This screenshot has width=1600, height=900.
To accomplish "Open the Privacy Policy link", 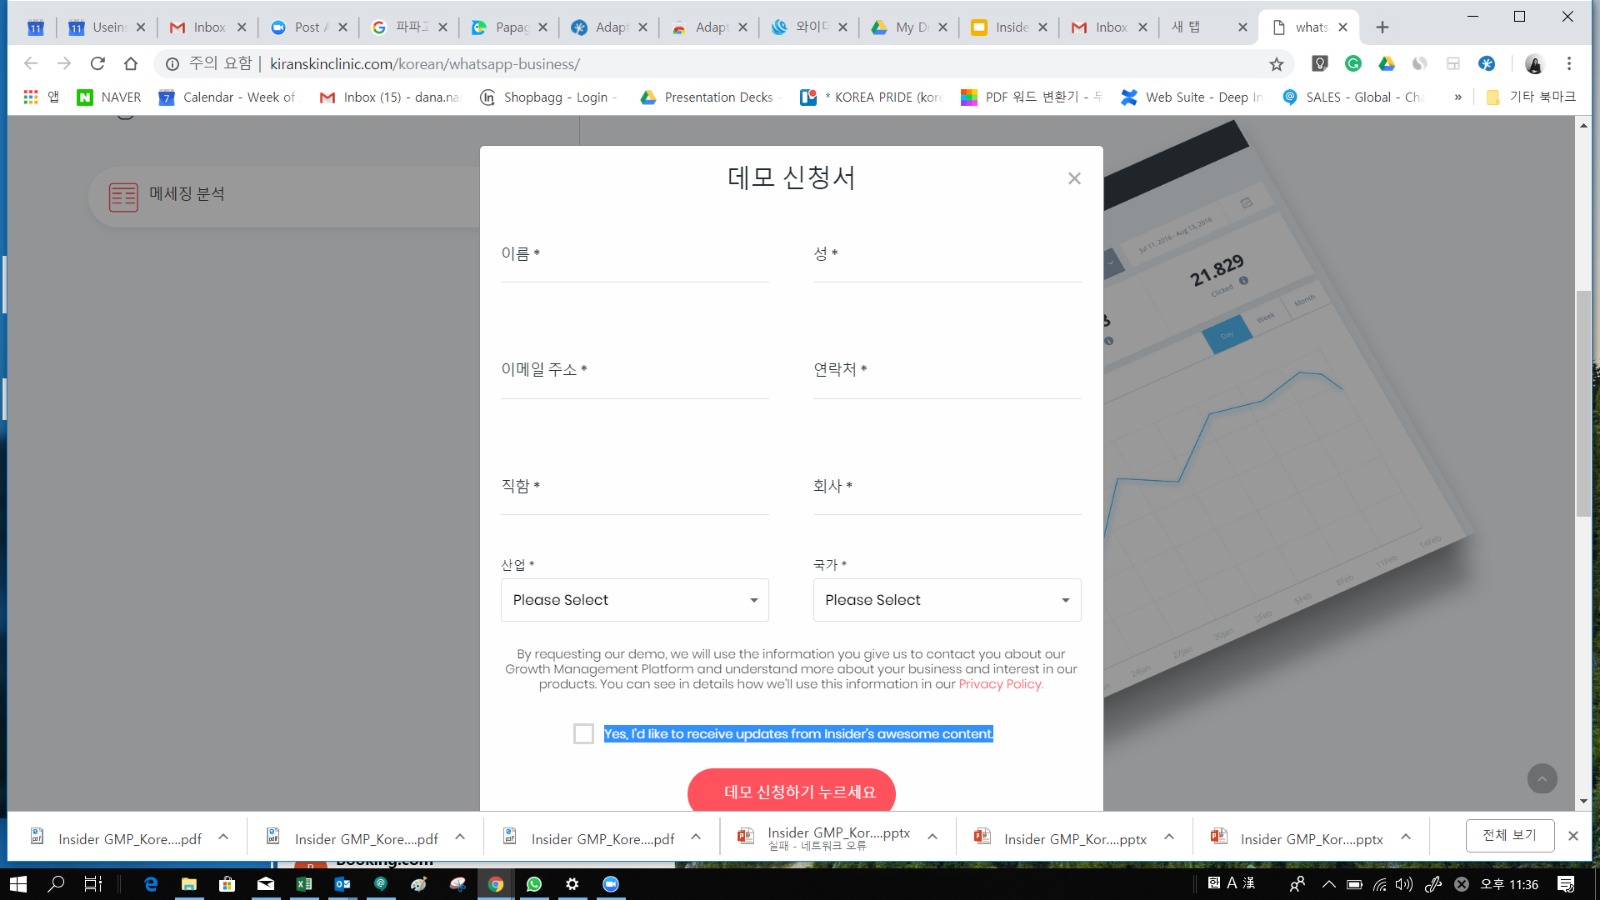I will click(1000, 684).
